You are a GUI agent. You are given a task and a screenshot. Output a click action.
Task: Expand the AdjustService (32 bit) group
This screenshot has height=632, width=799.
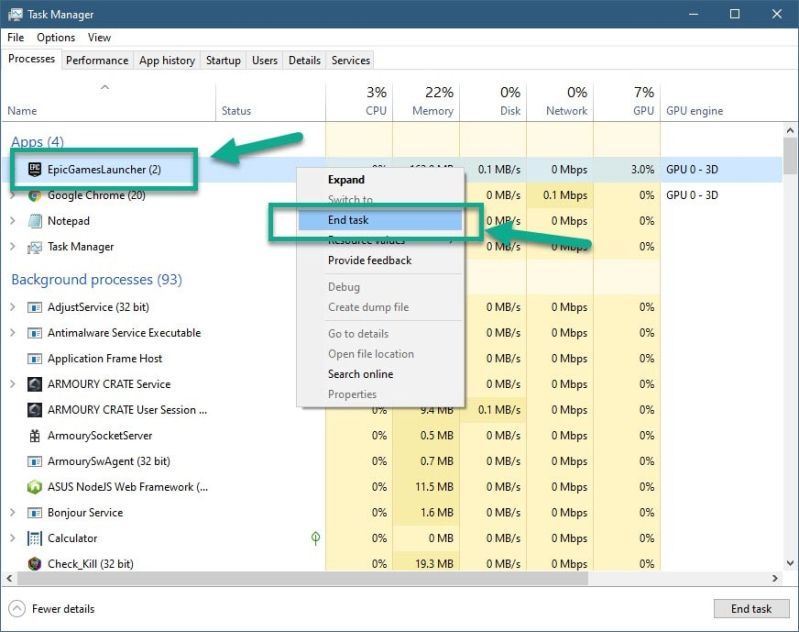(13, 307)
